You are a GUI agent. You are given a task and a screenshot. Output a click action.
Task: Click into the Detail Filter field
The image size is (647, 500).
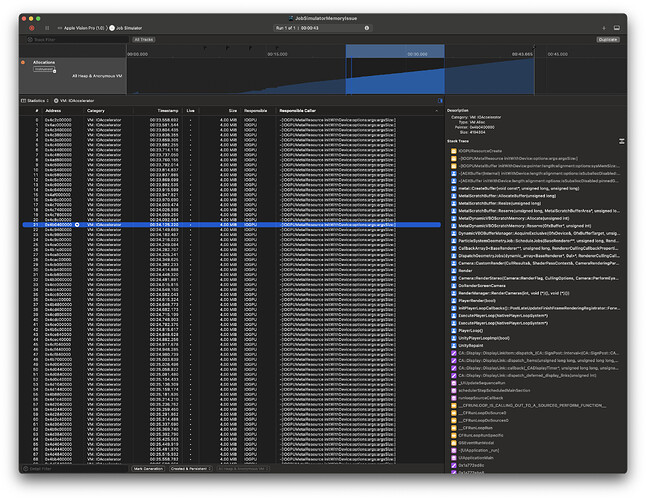(75, 469)
